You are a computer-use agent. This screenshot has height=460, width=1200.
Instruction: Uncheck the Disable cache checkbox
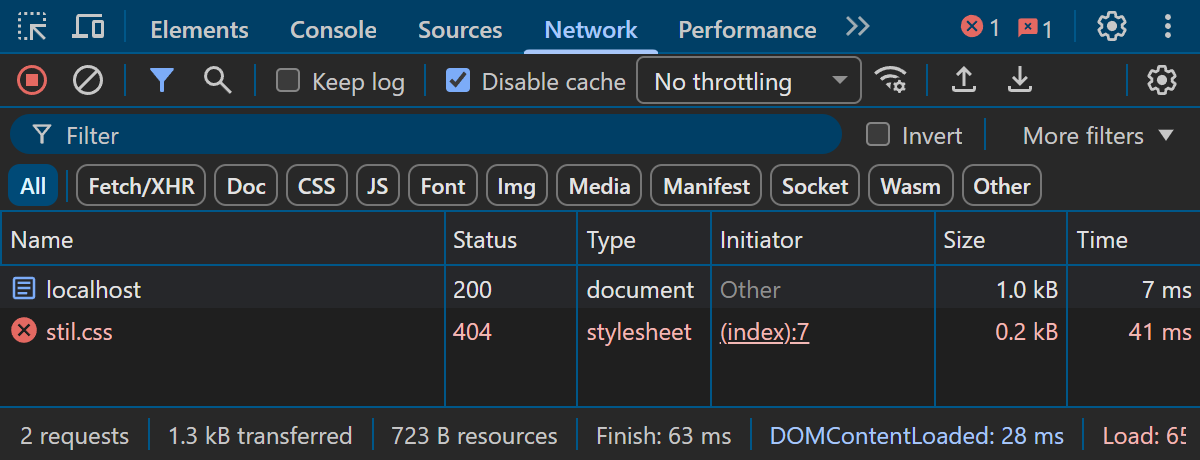[458, 80]
